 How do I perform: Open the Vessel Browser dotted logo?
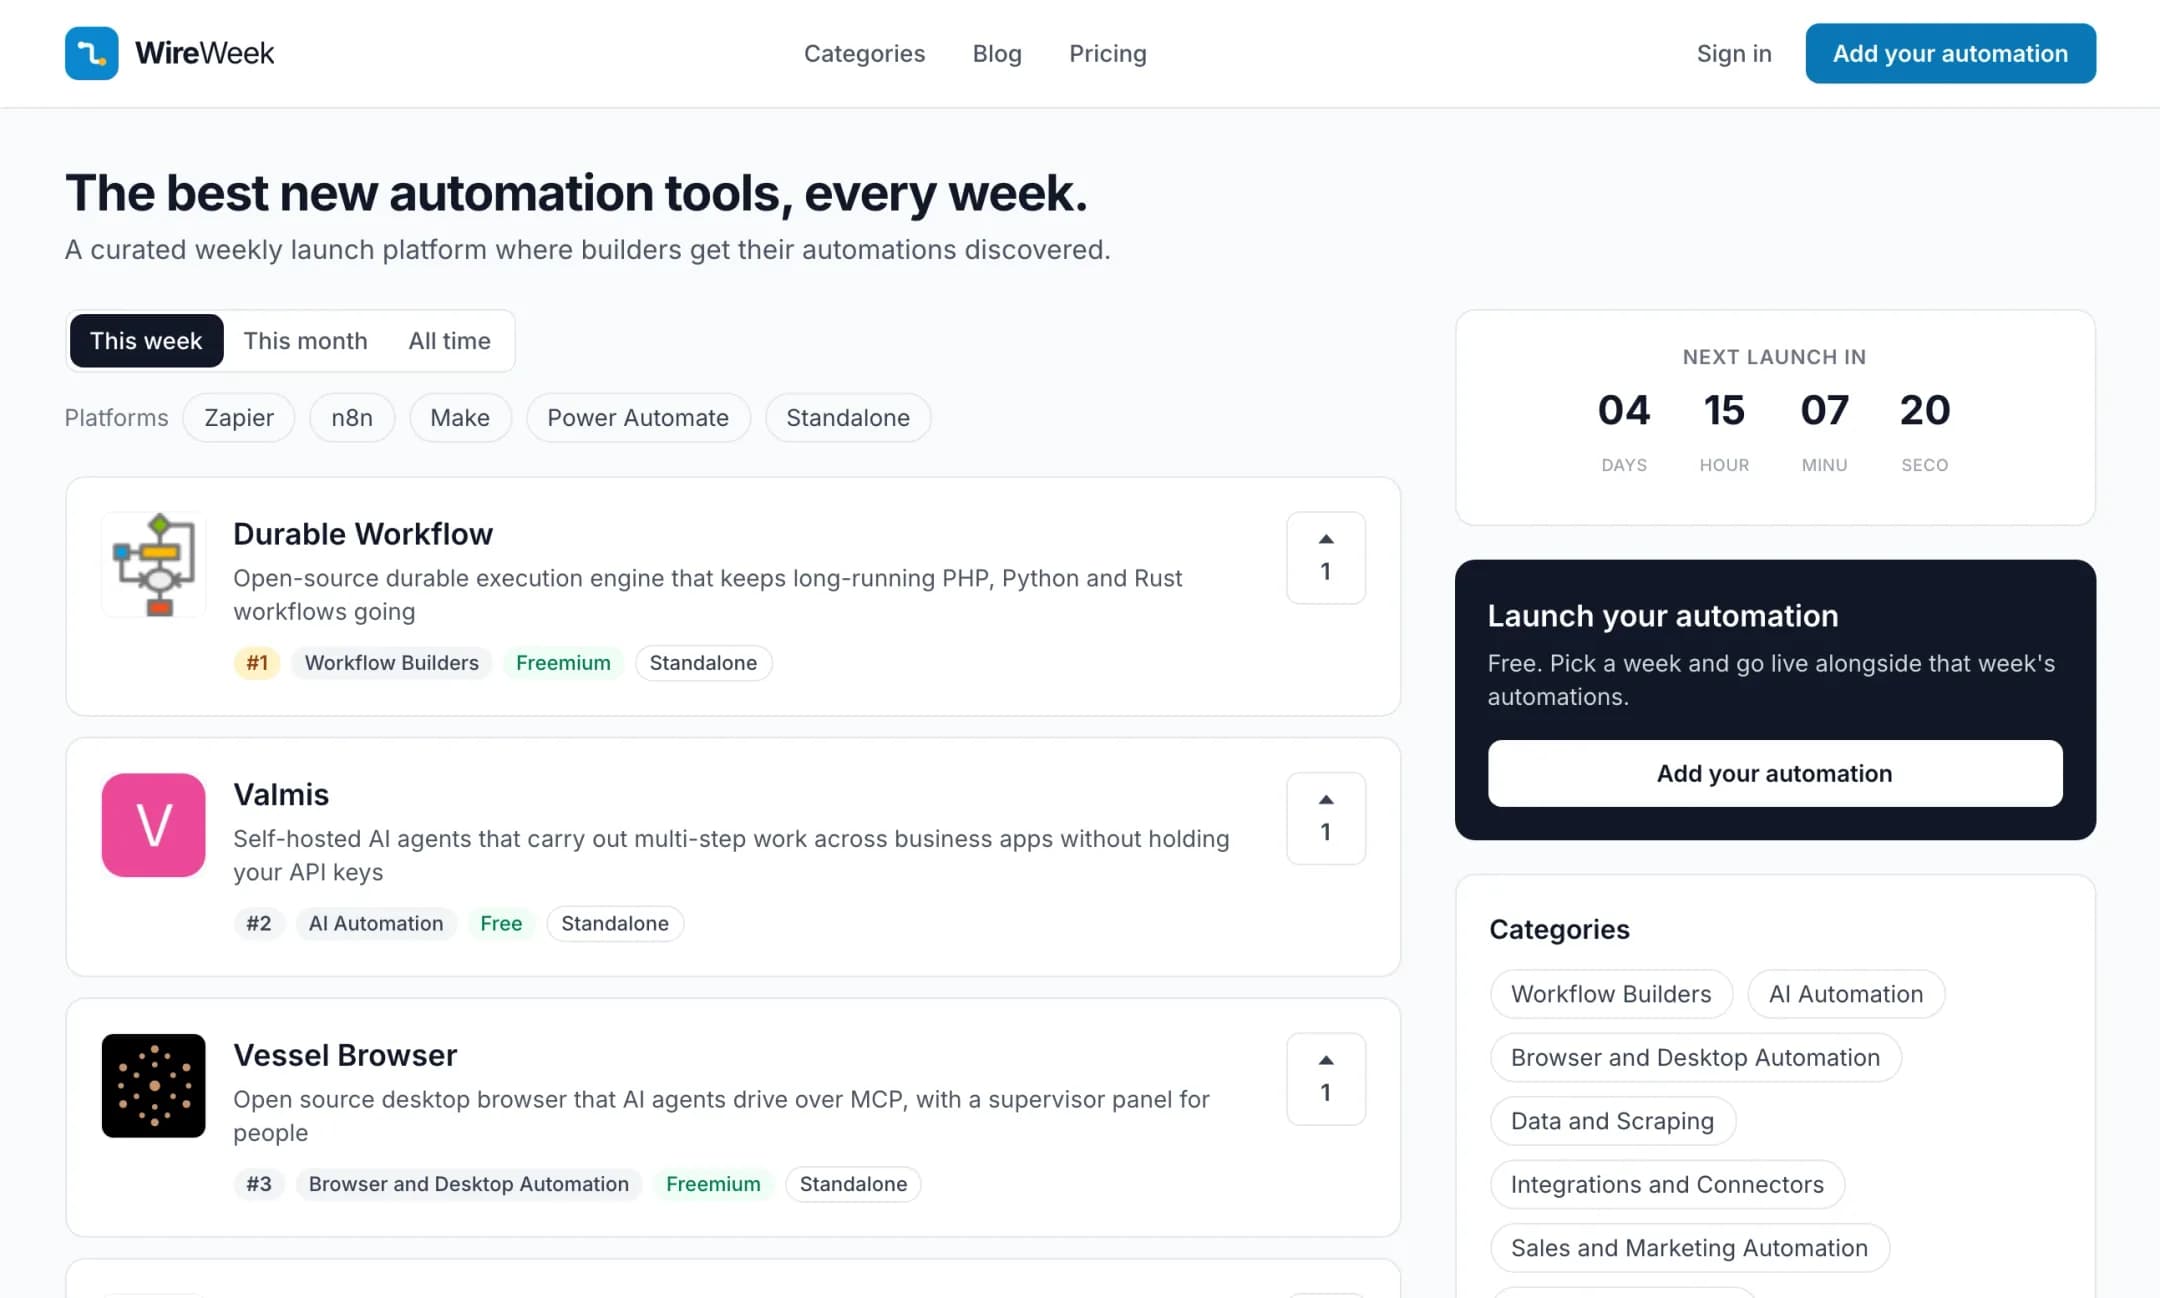pyautogui.click(x=153, y=1085)
